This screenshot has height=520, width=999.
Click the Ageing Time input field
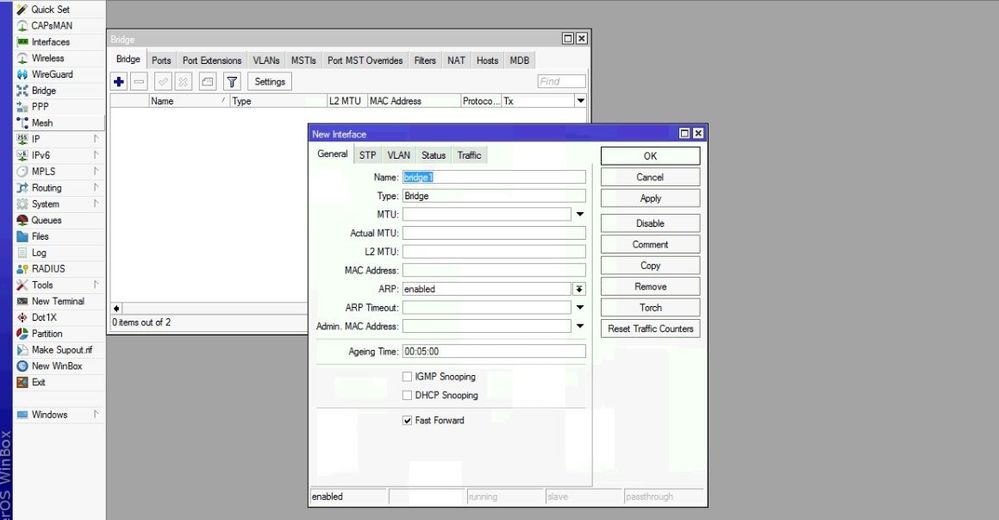493,352
